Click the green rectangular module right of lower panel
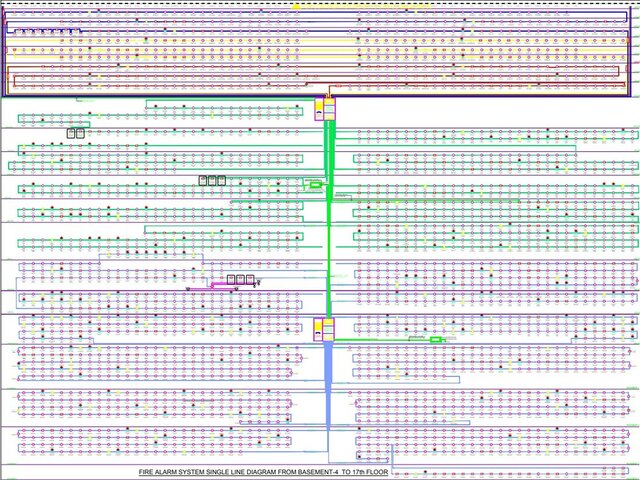The image size is (640, 480). pos(436,340)
